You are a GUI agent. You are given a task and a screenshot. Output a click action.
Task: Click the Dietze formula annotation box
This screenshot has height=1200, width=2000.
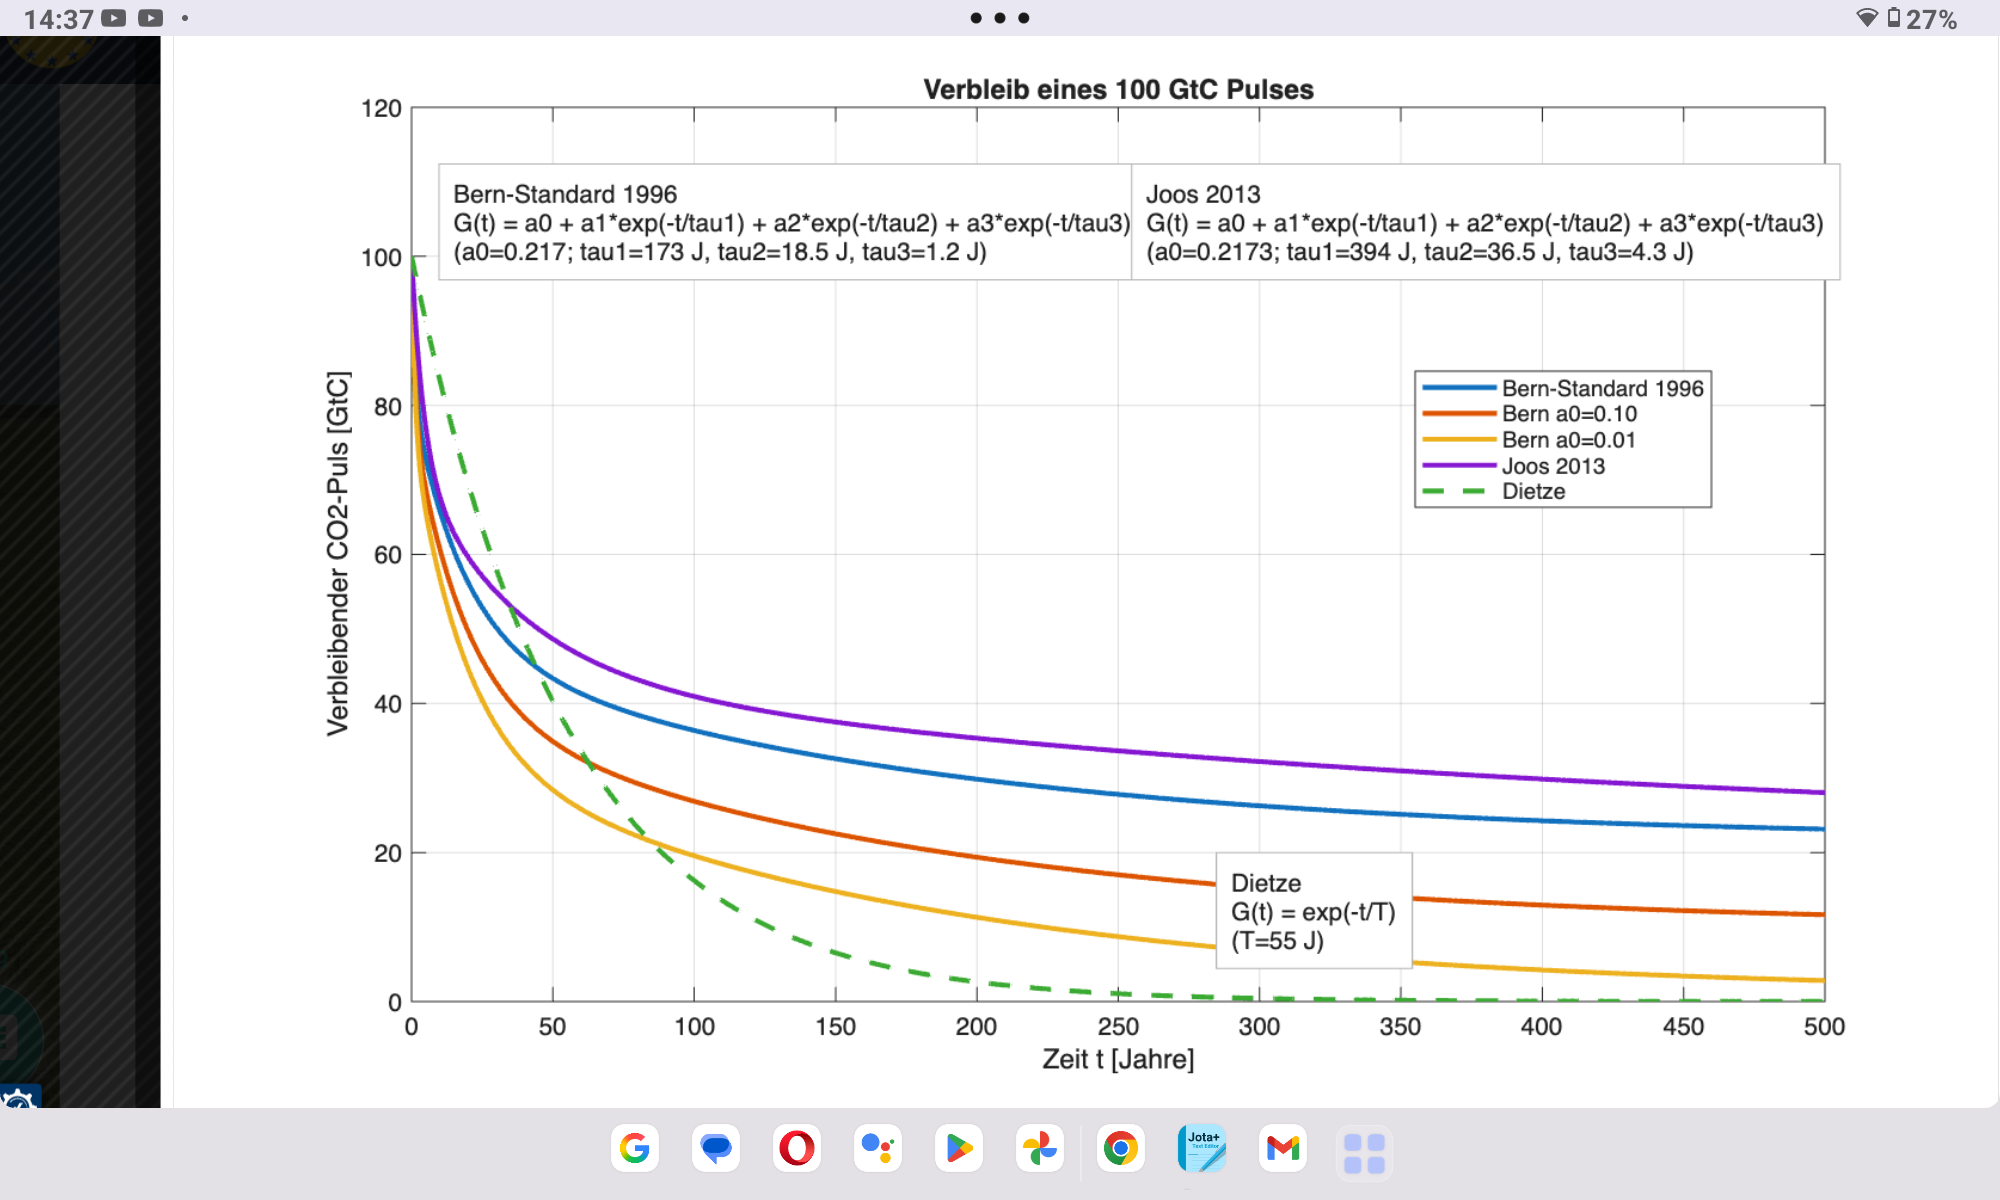coord(1313,911)
